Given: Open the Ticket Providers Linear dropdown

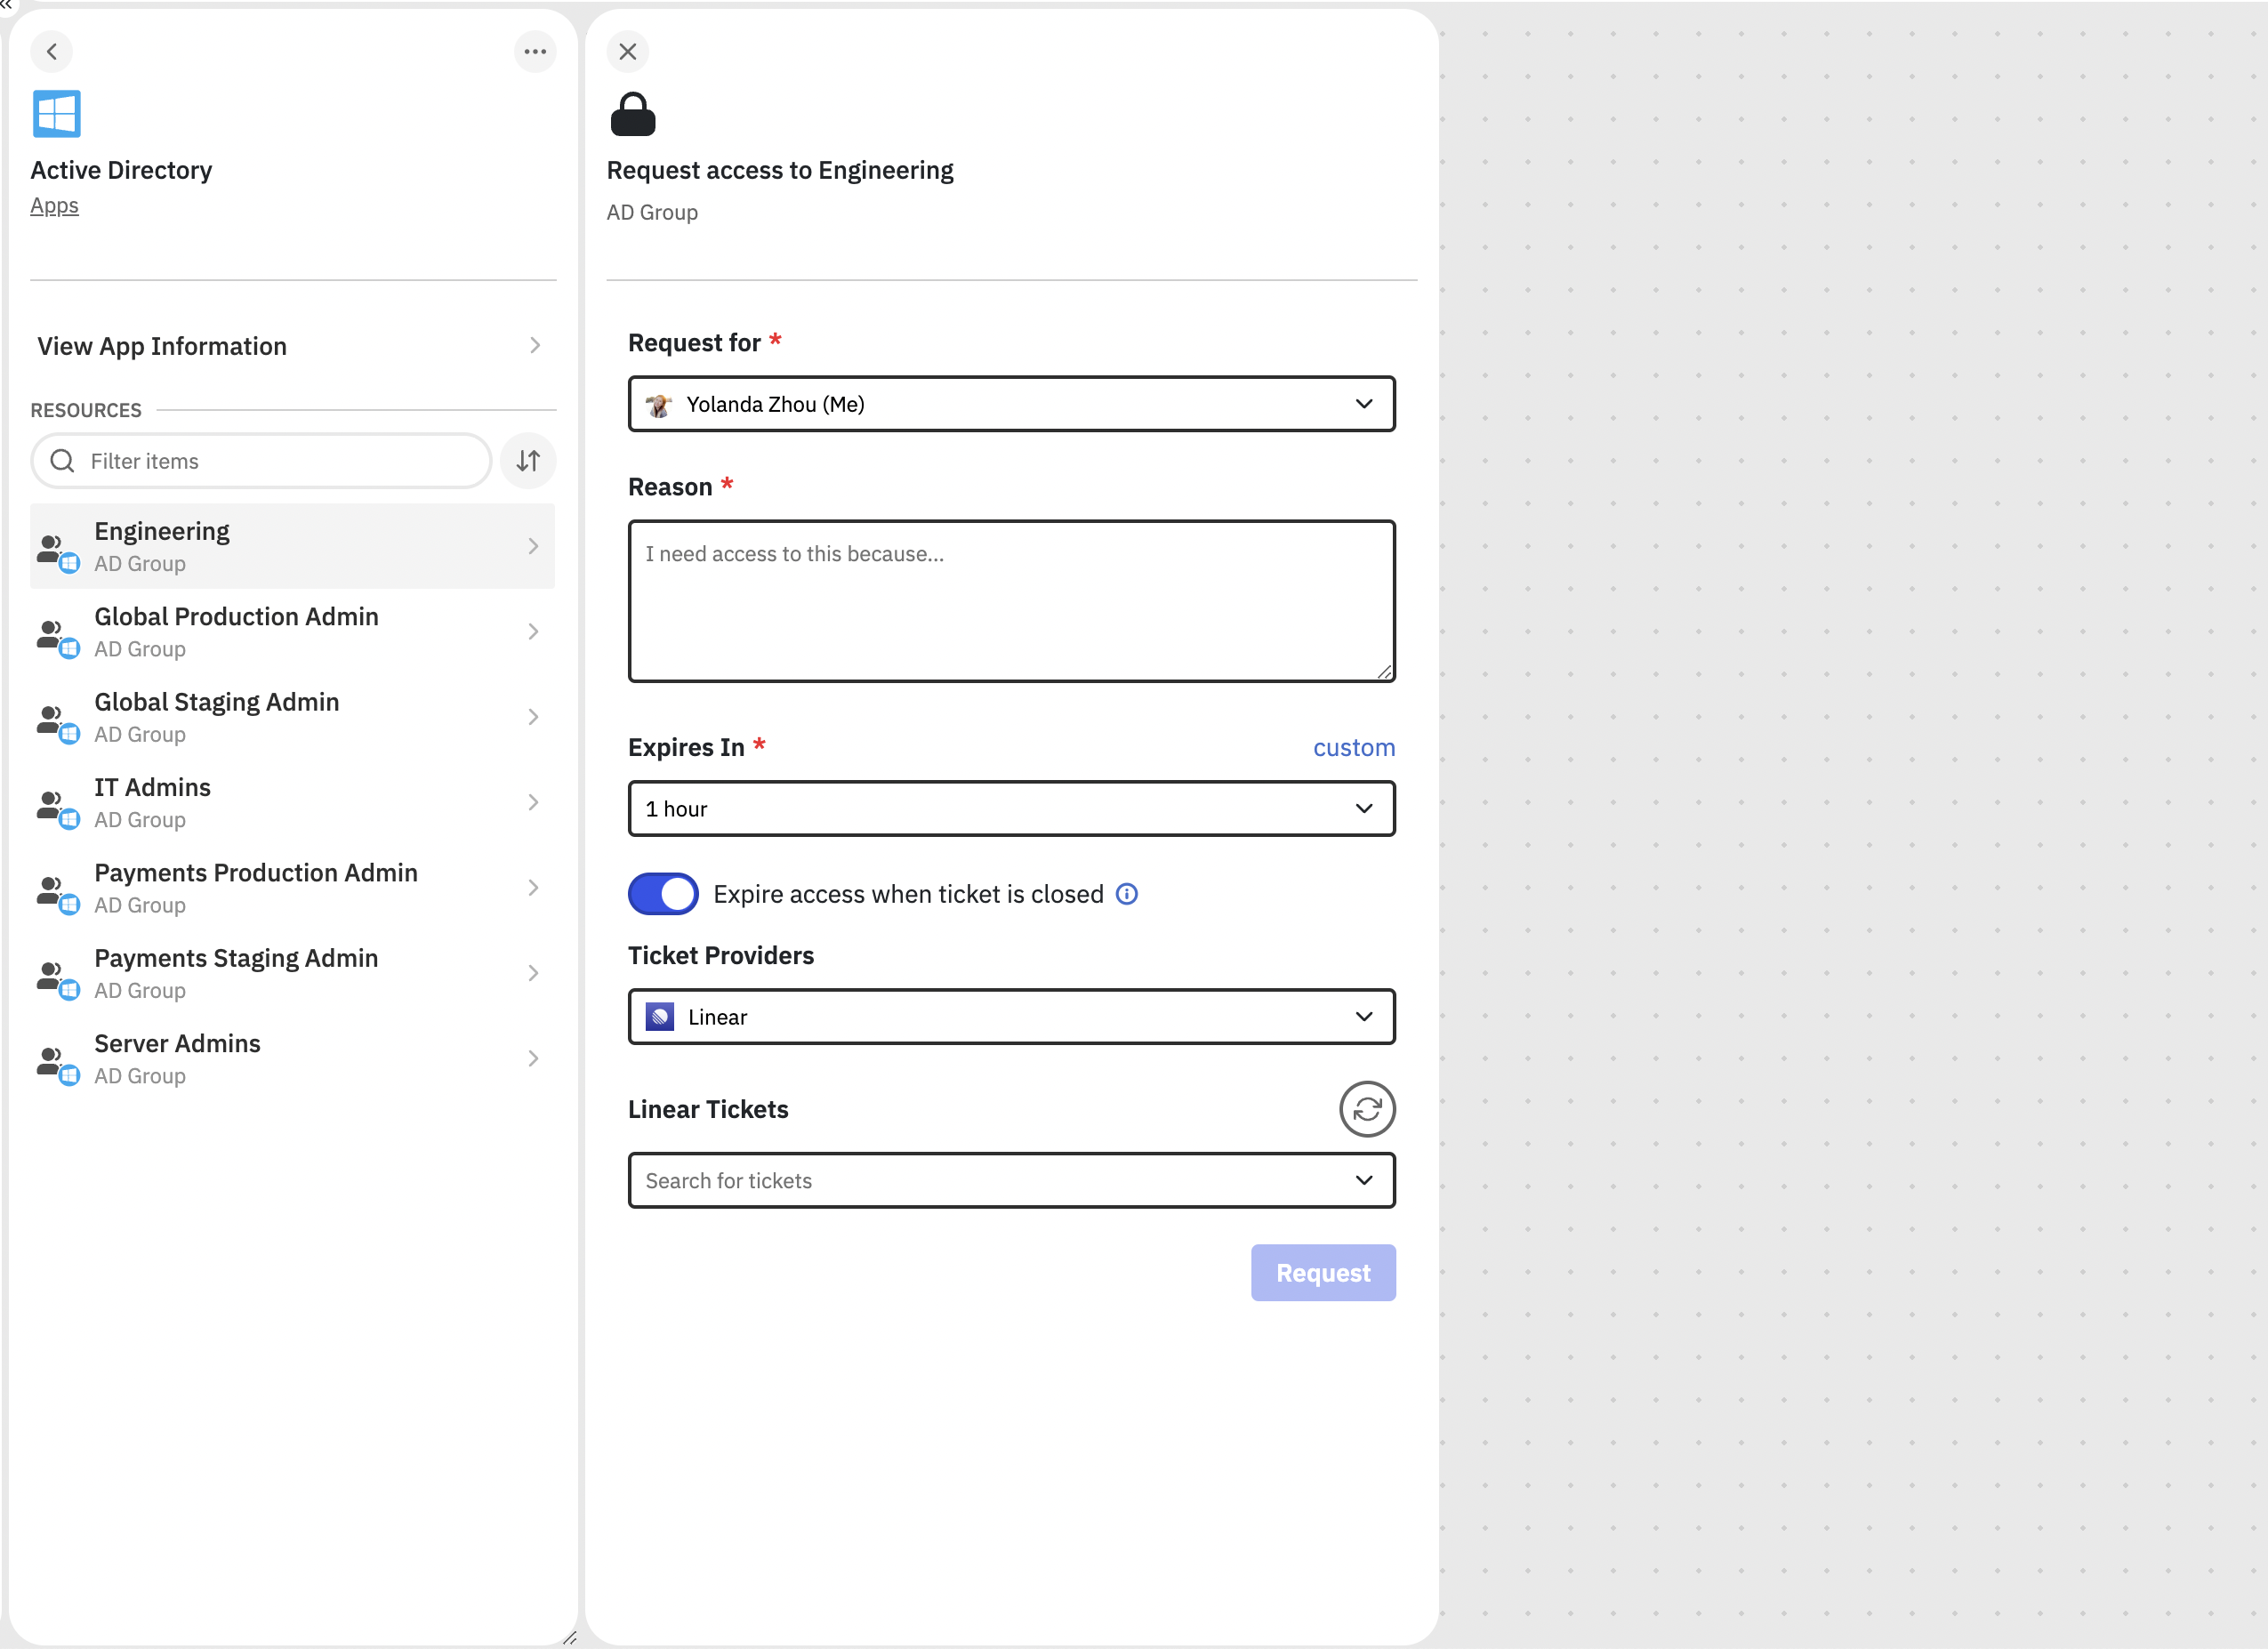Looking at the screenshot, I should [x=1010, y=1017].
